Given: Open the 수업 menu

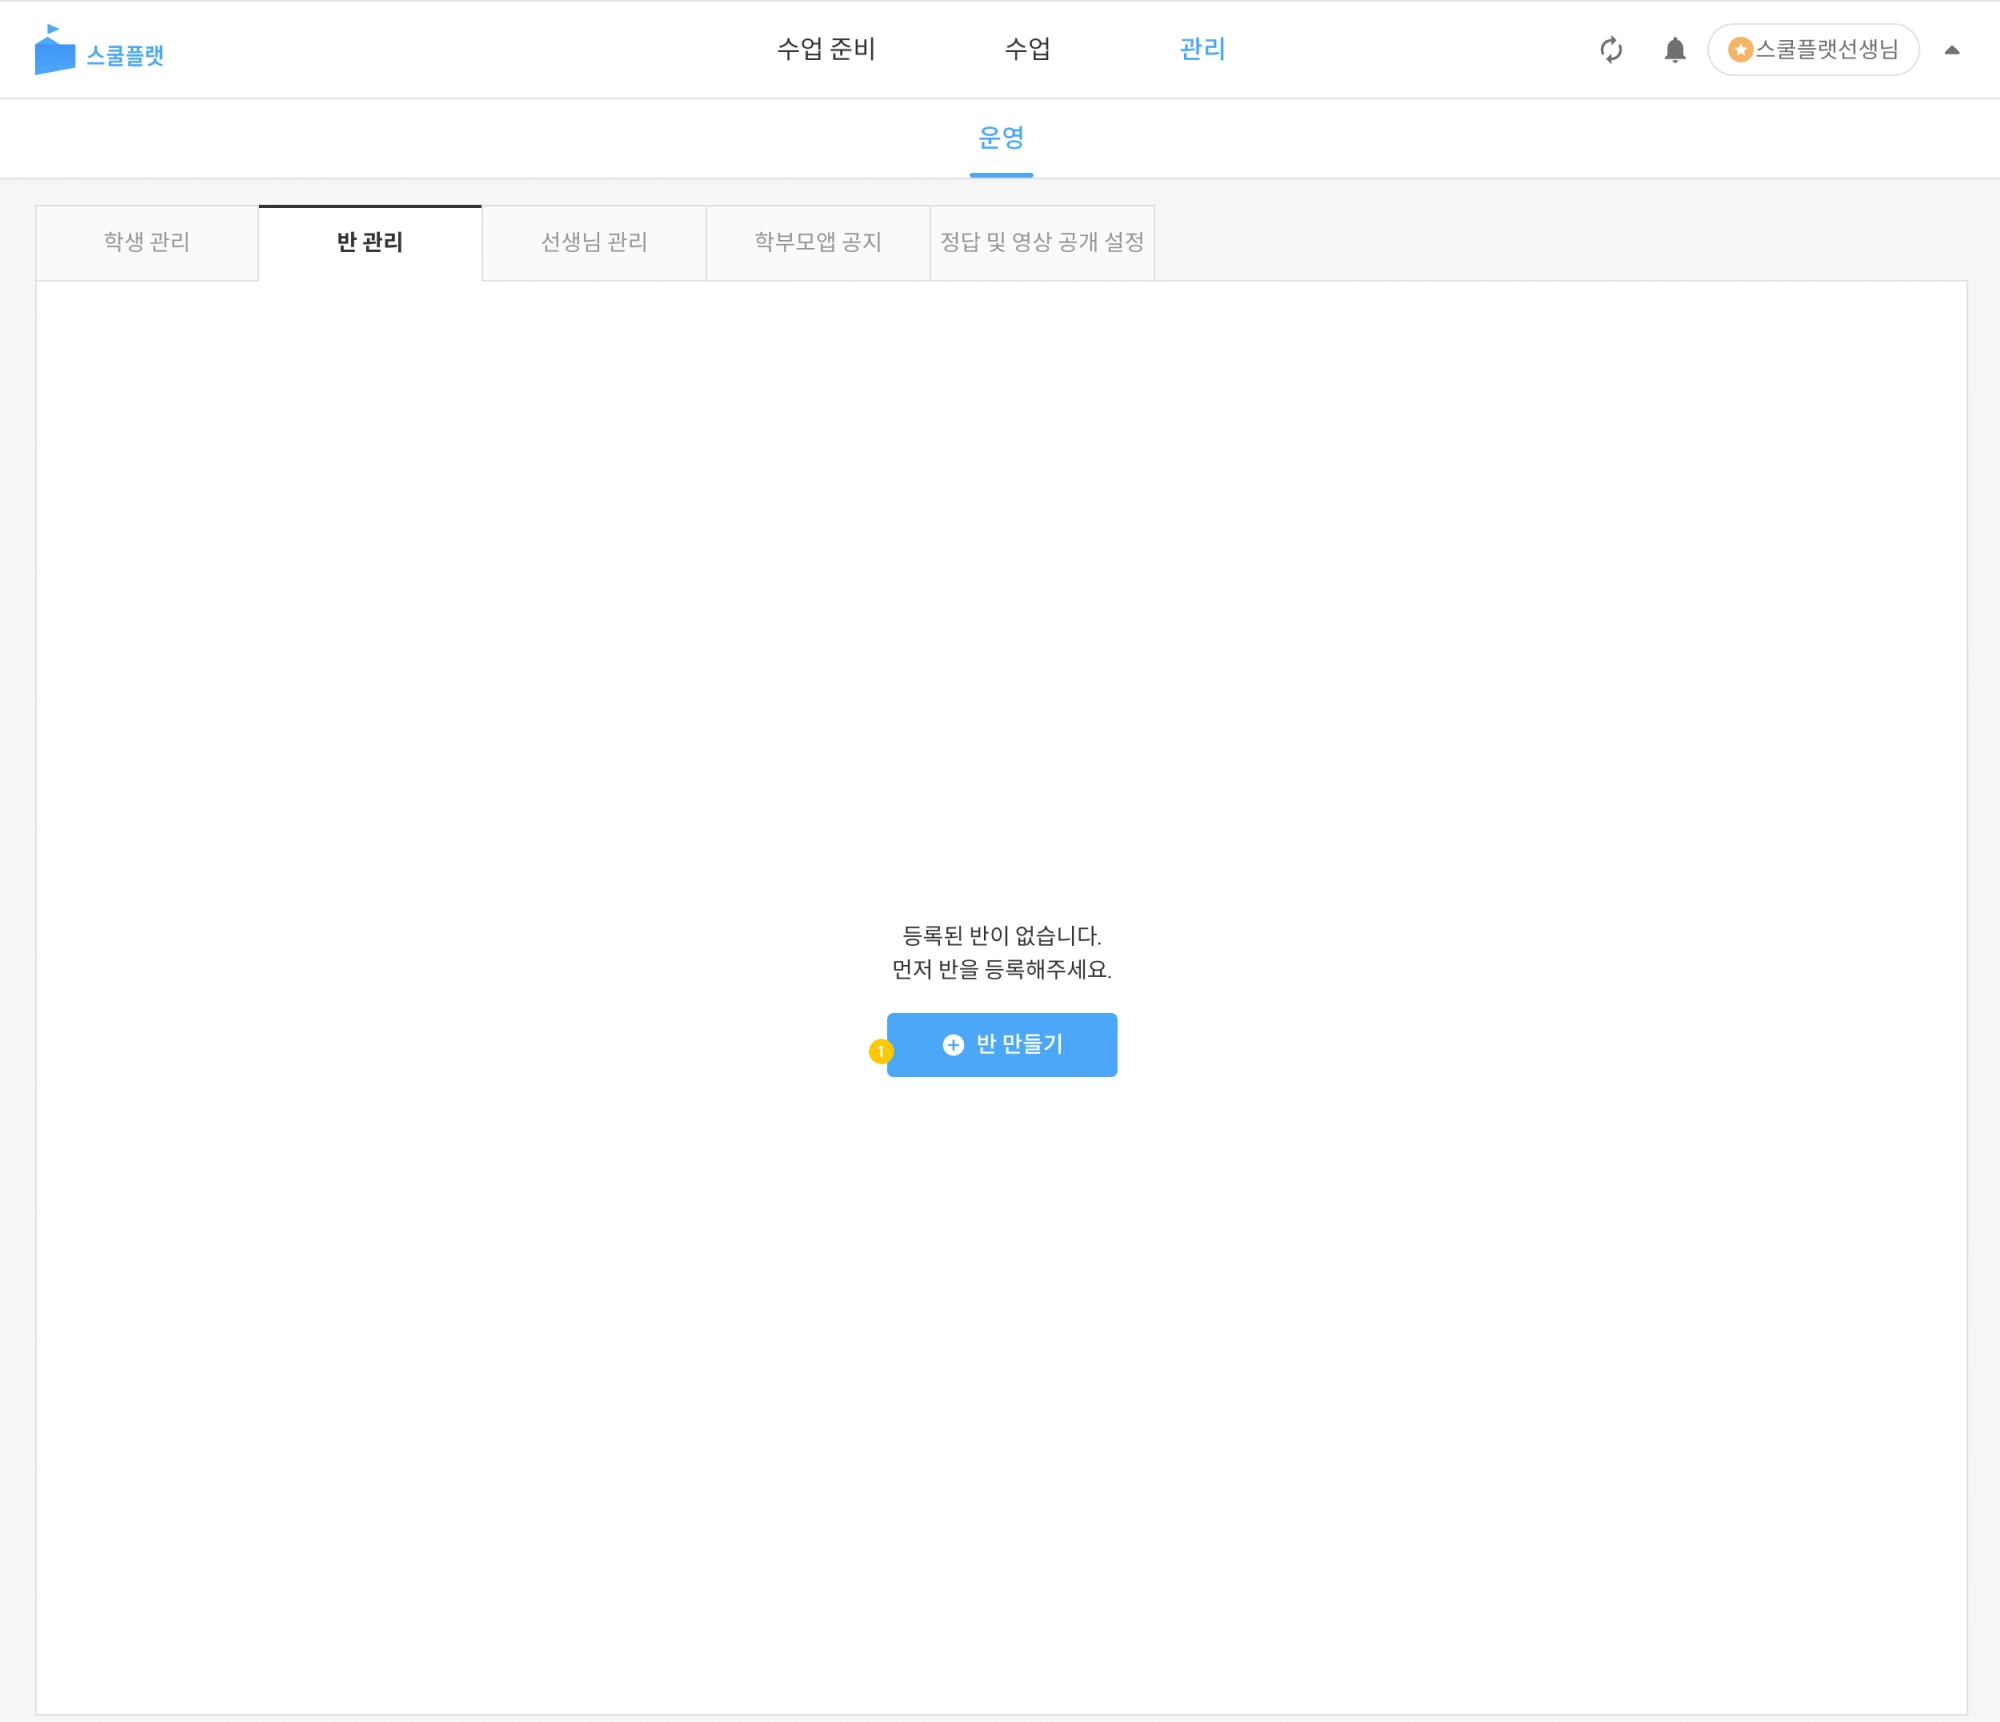Looking at the screenshot, I should tap(1027, 49).
